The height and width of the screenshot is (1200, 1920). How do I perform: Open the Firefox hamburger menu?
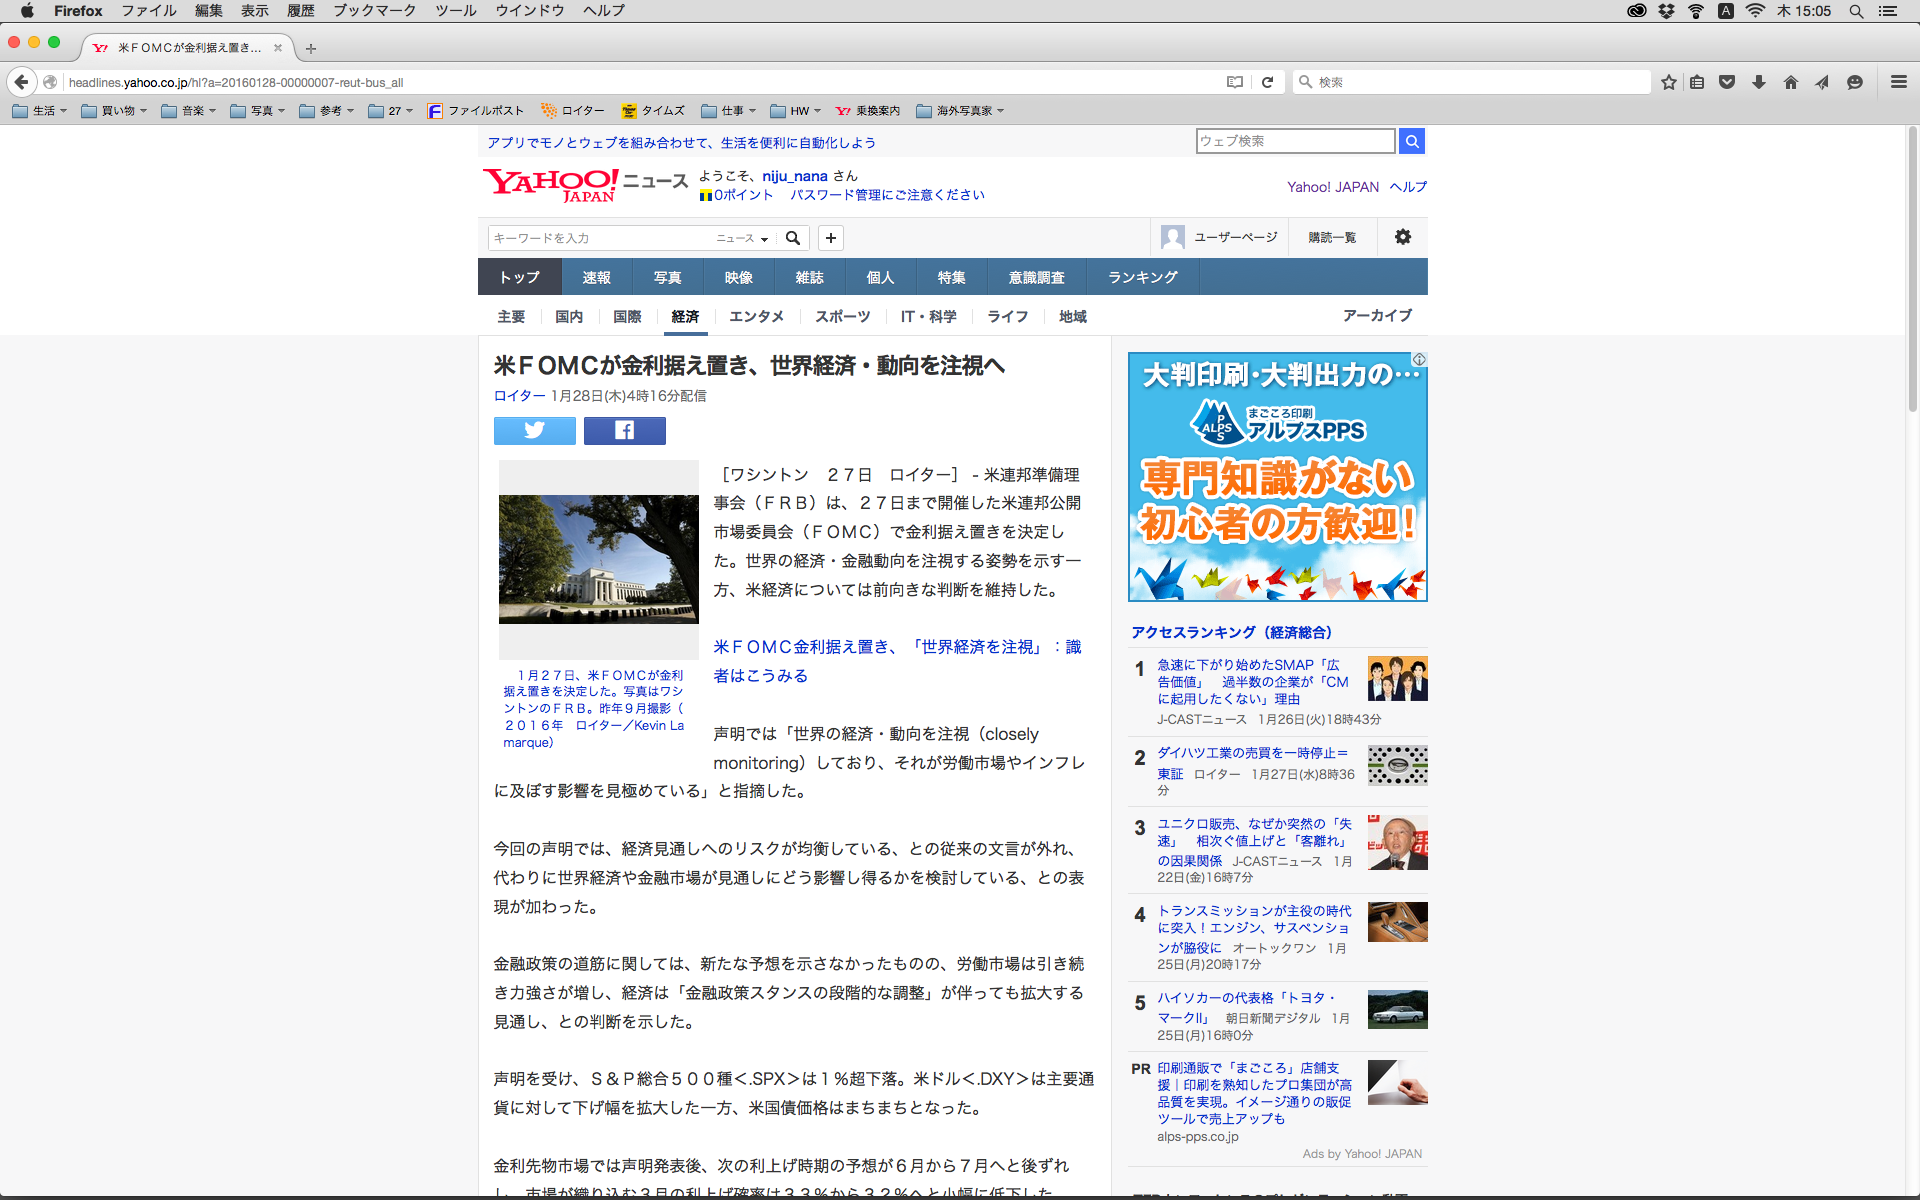pyautogui.click(x=1898, y=82)
